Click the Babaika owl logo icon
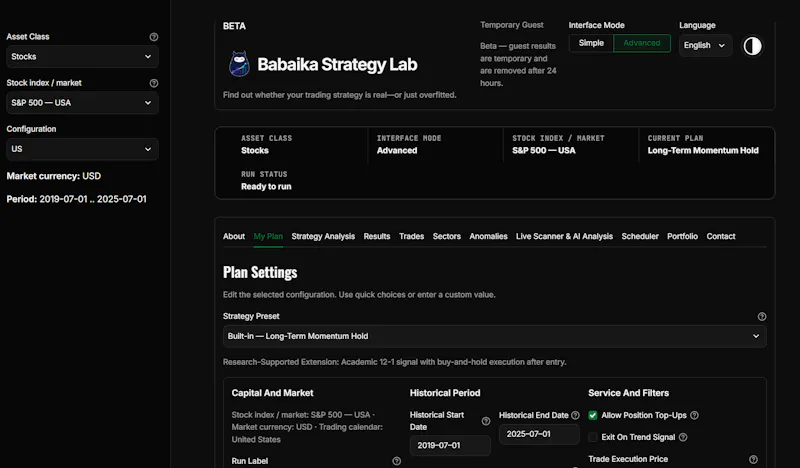 pyautogui.click(x=239, y=64)
